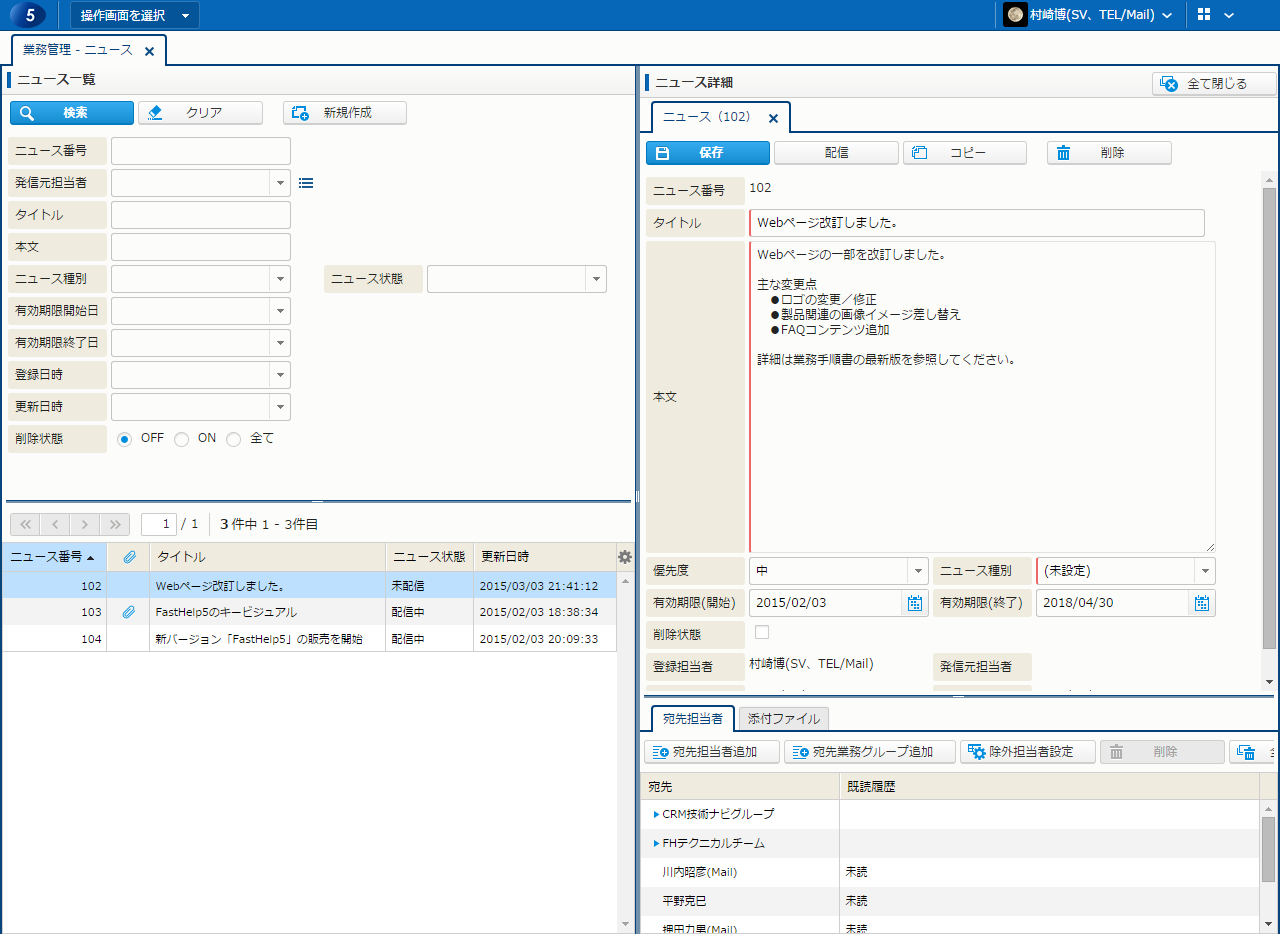Click the 保存 button
This screenshot has height=934, width=1280.
tap(708, 153)
